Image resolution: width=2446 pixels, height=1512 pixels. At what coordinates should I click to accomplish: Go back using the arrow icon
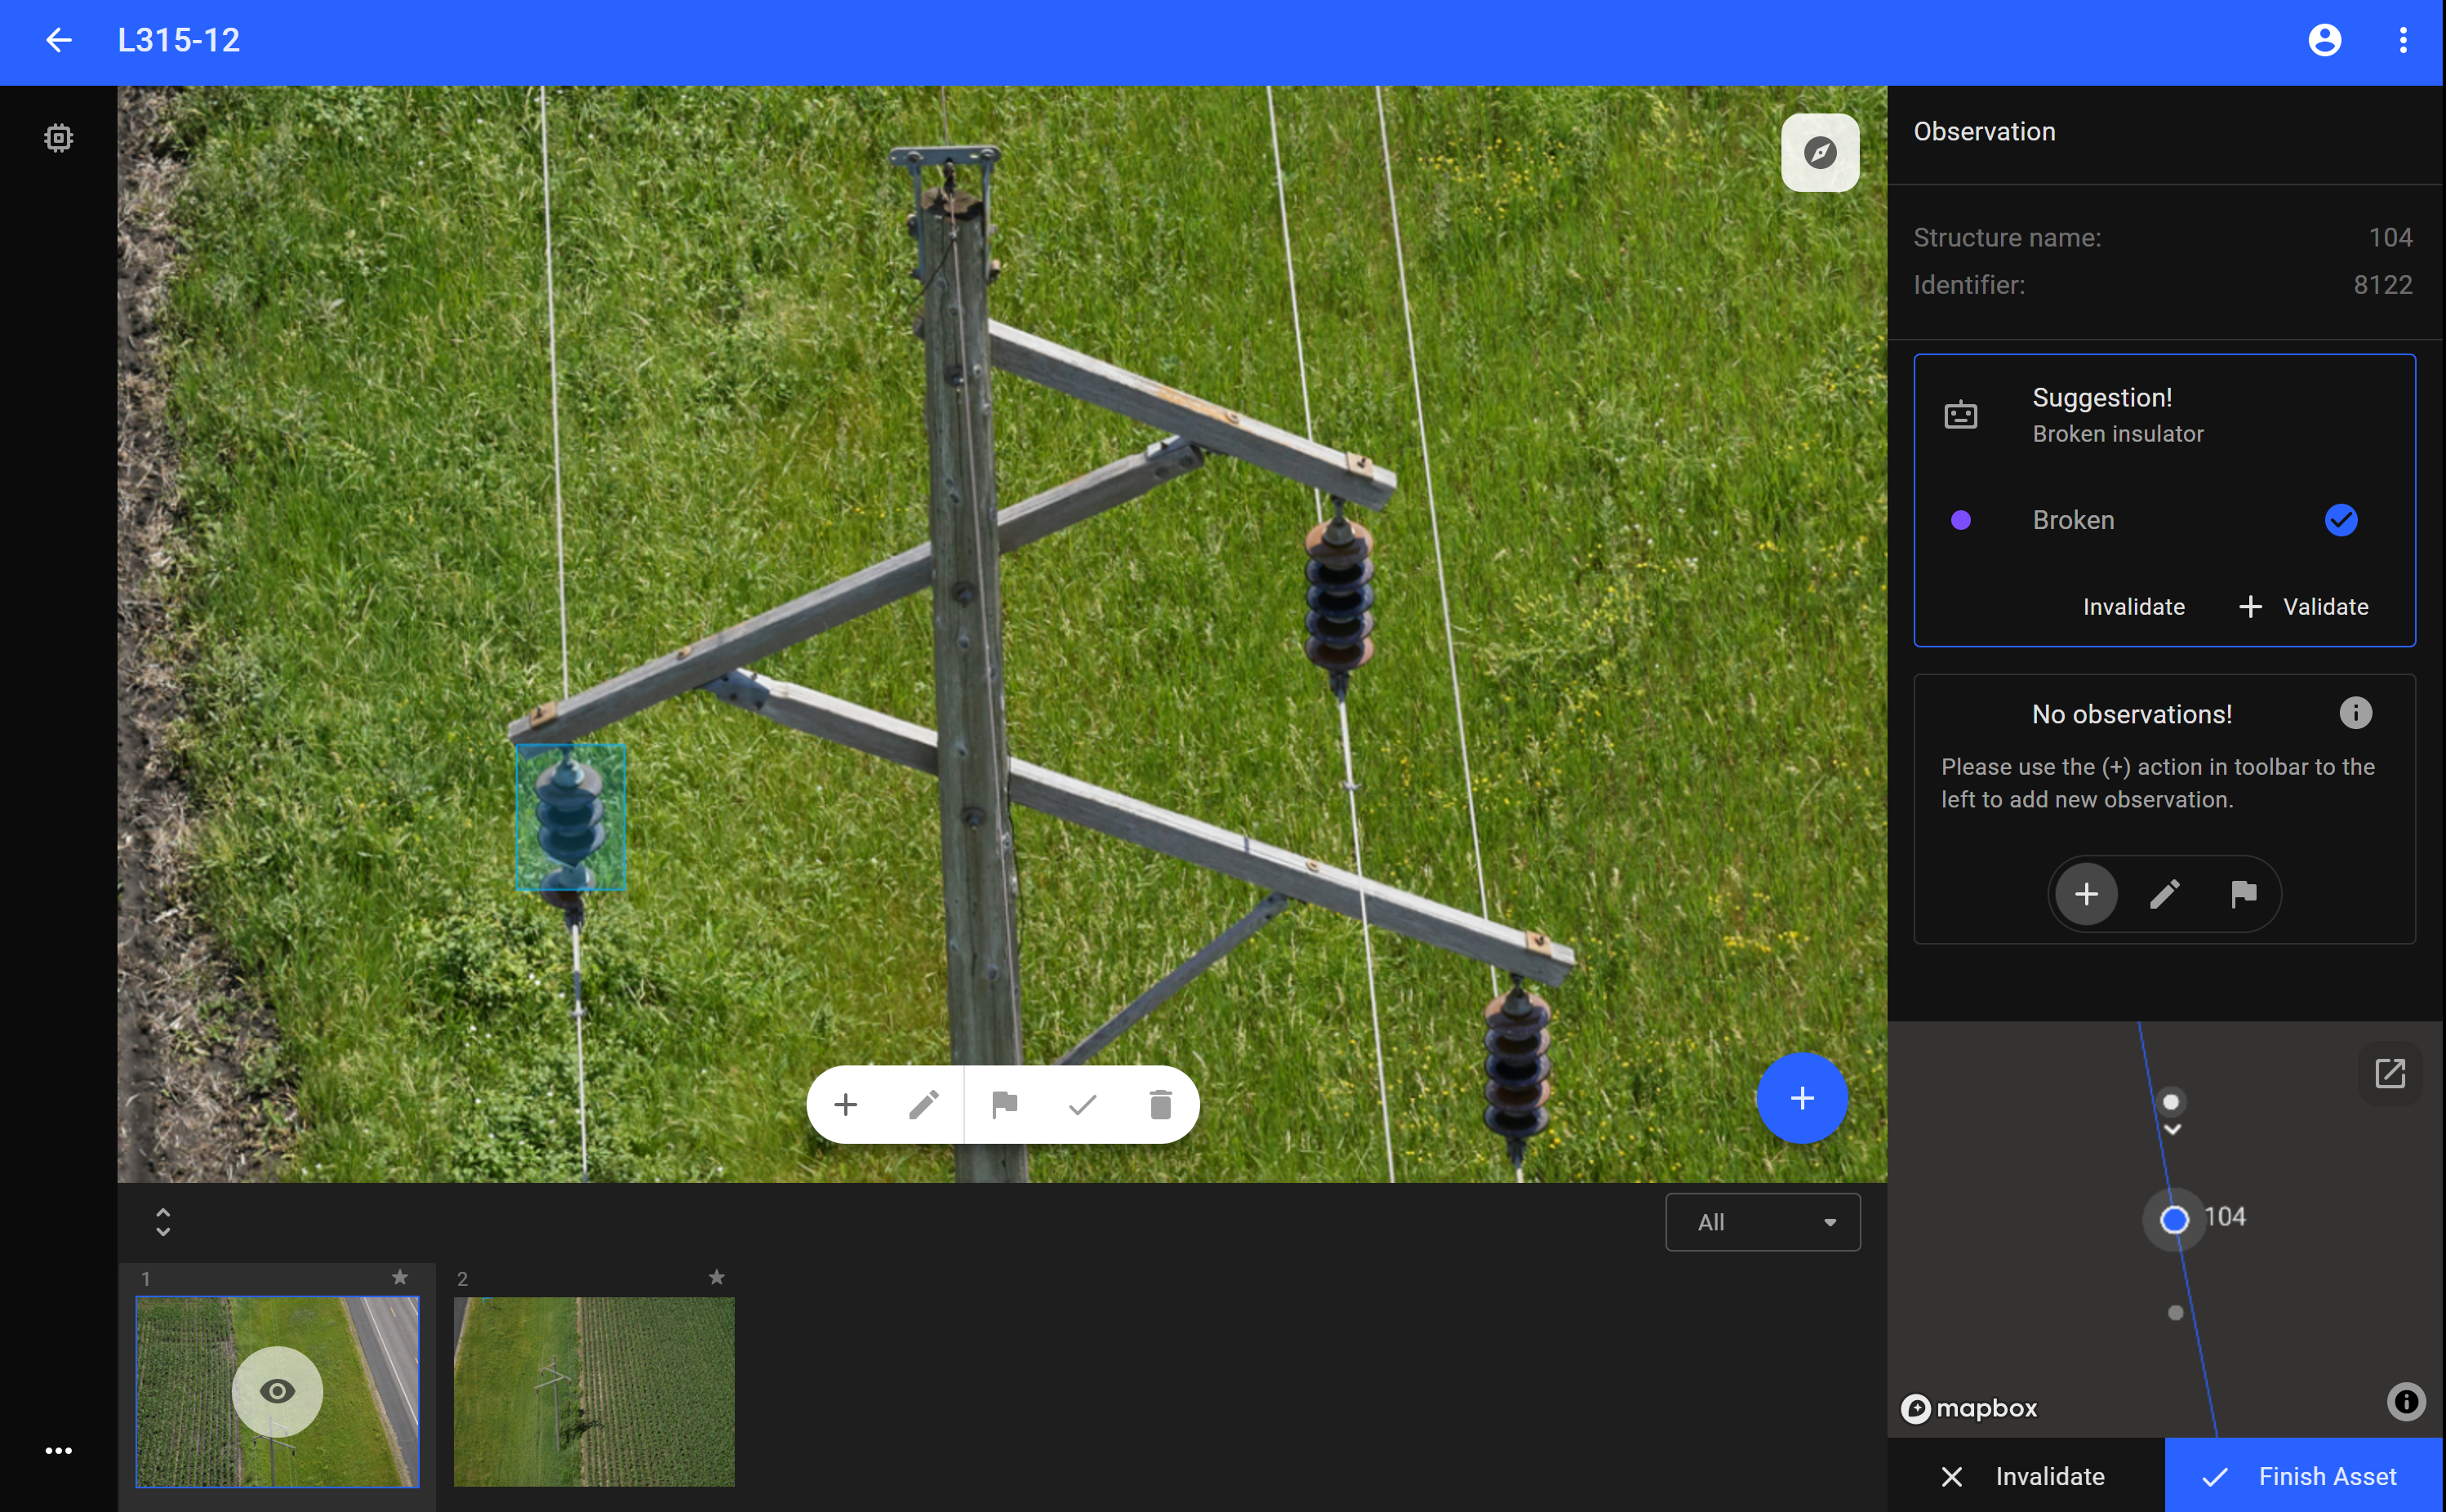pyautogui.click(x=59, y=40)
